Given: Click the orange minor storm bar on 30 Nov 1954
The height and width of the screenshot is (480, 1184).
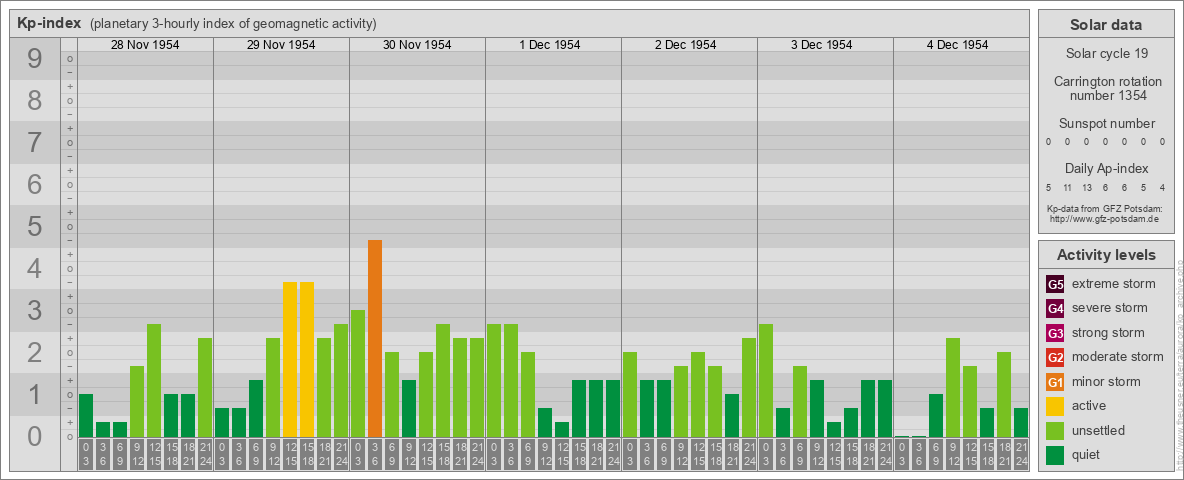Looking at the screenshot, I should click(x=375, y=338).
